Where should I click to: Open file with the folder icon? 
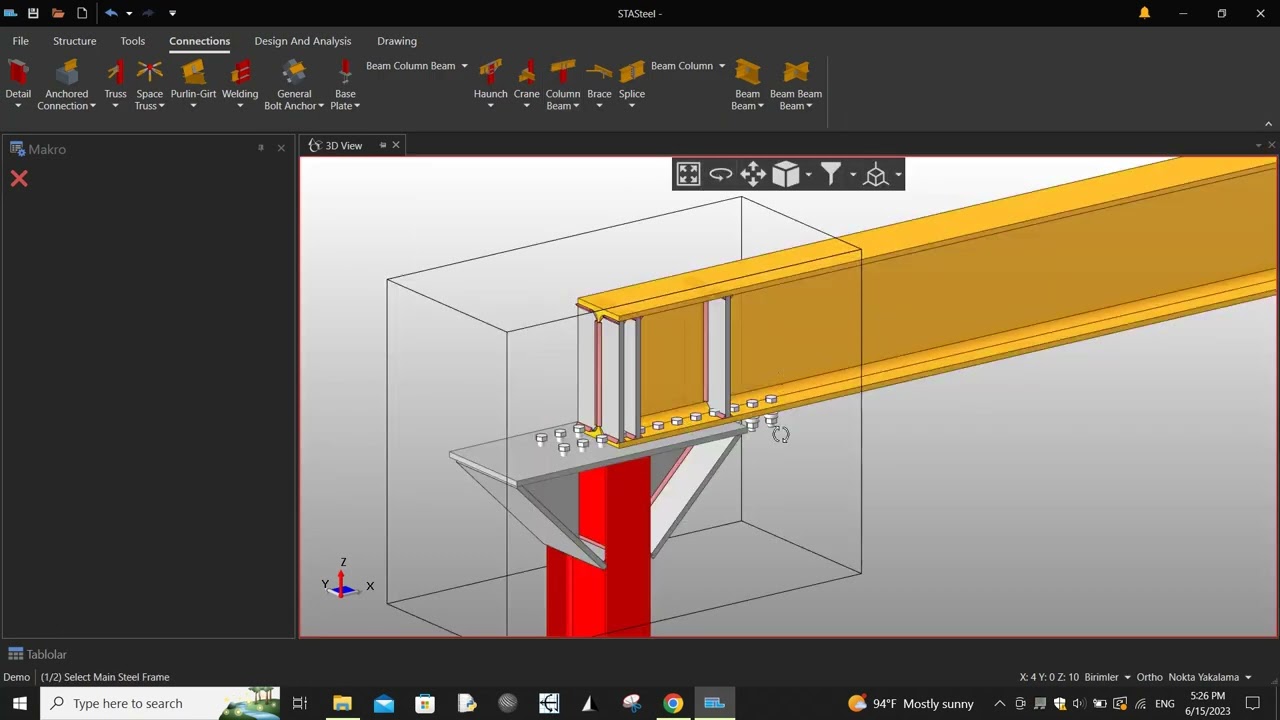point(58,13)
